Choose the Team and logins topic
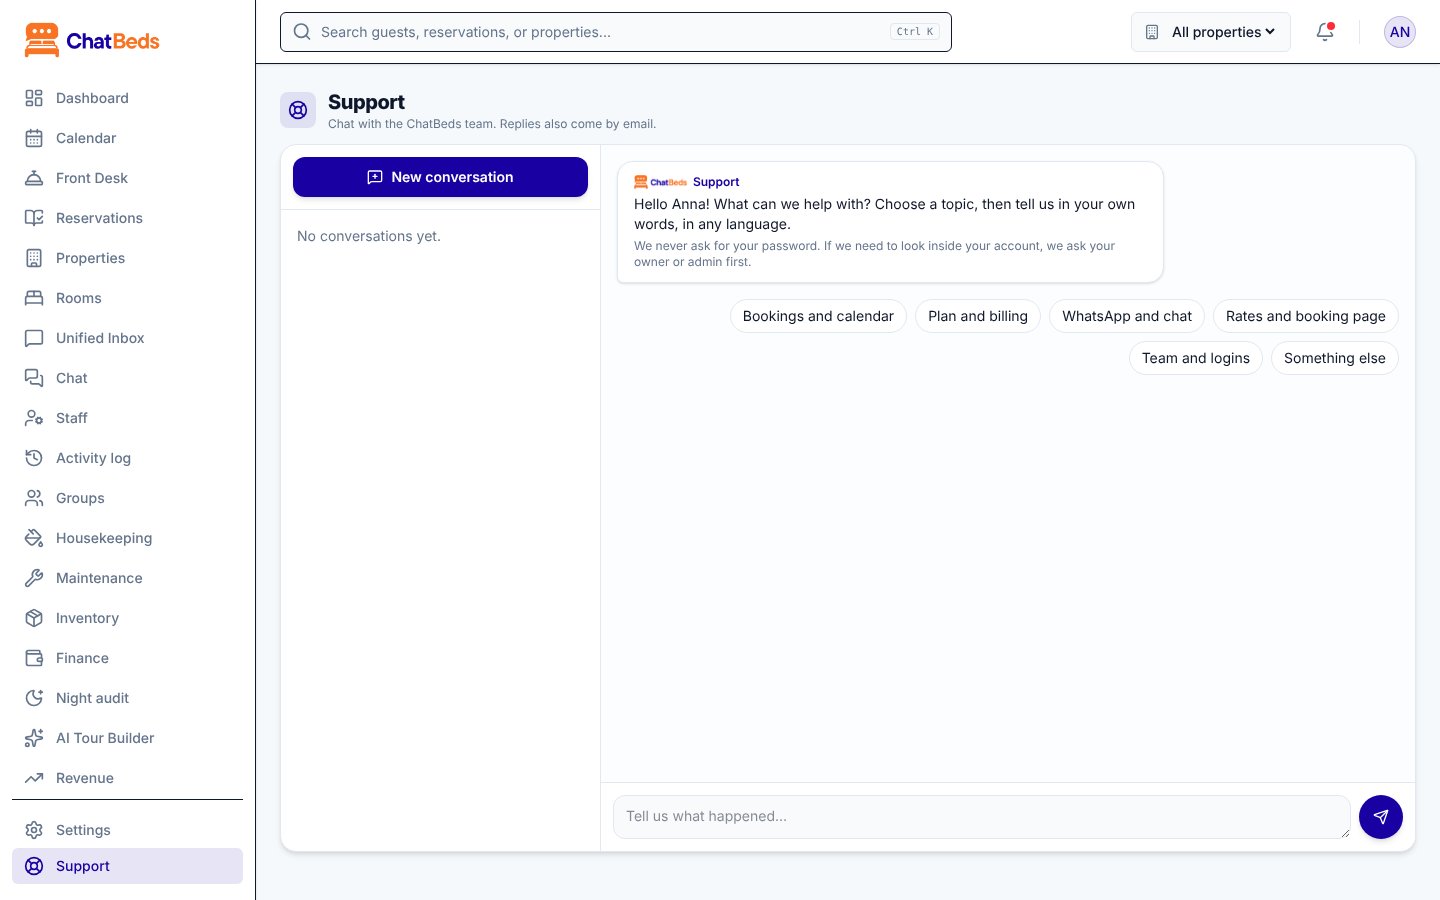 (x=1196, y=358)
